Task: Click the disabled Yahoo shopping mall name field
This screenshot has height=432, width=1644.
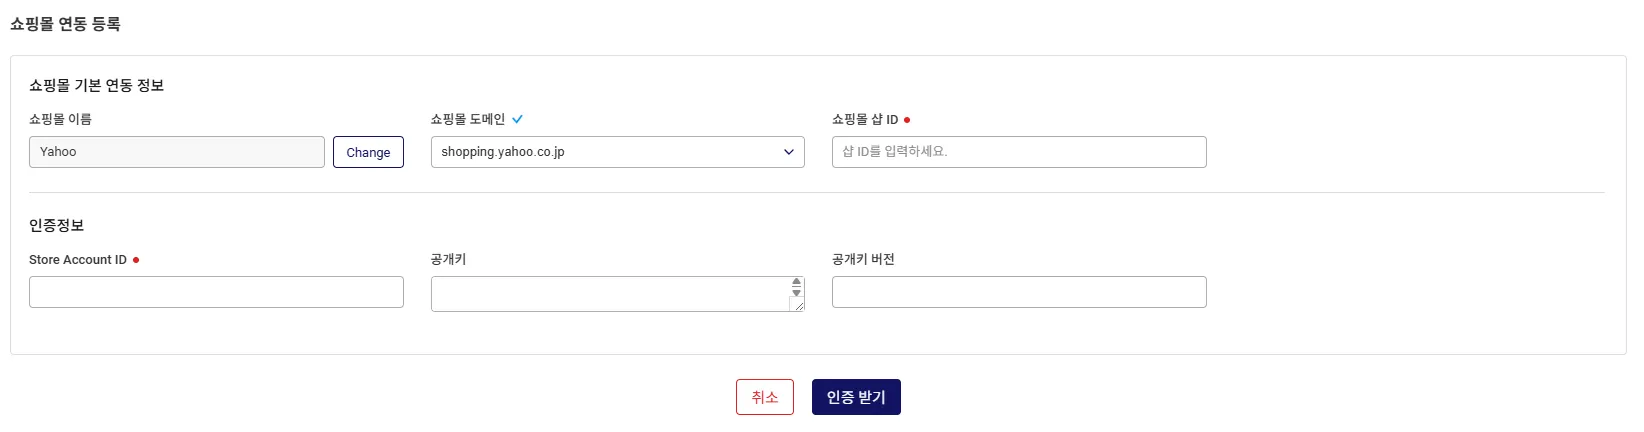Action: click(x=176, y=152)
